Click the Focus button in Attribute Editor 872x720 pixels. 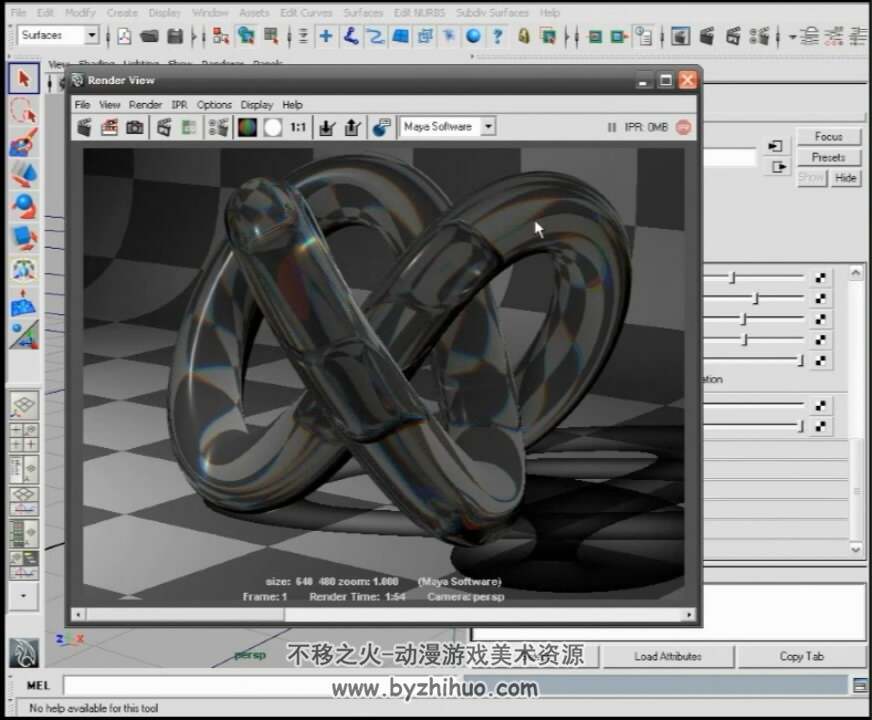[x=829, y=136]
